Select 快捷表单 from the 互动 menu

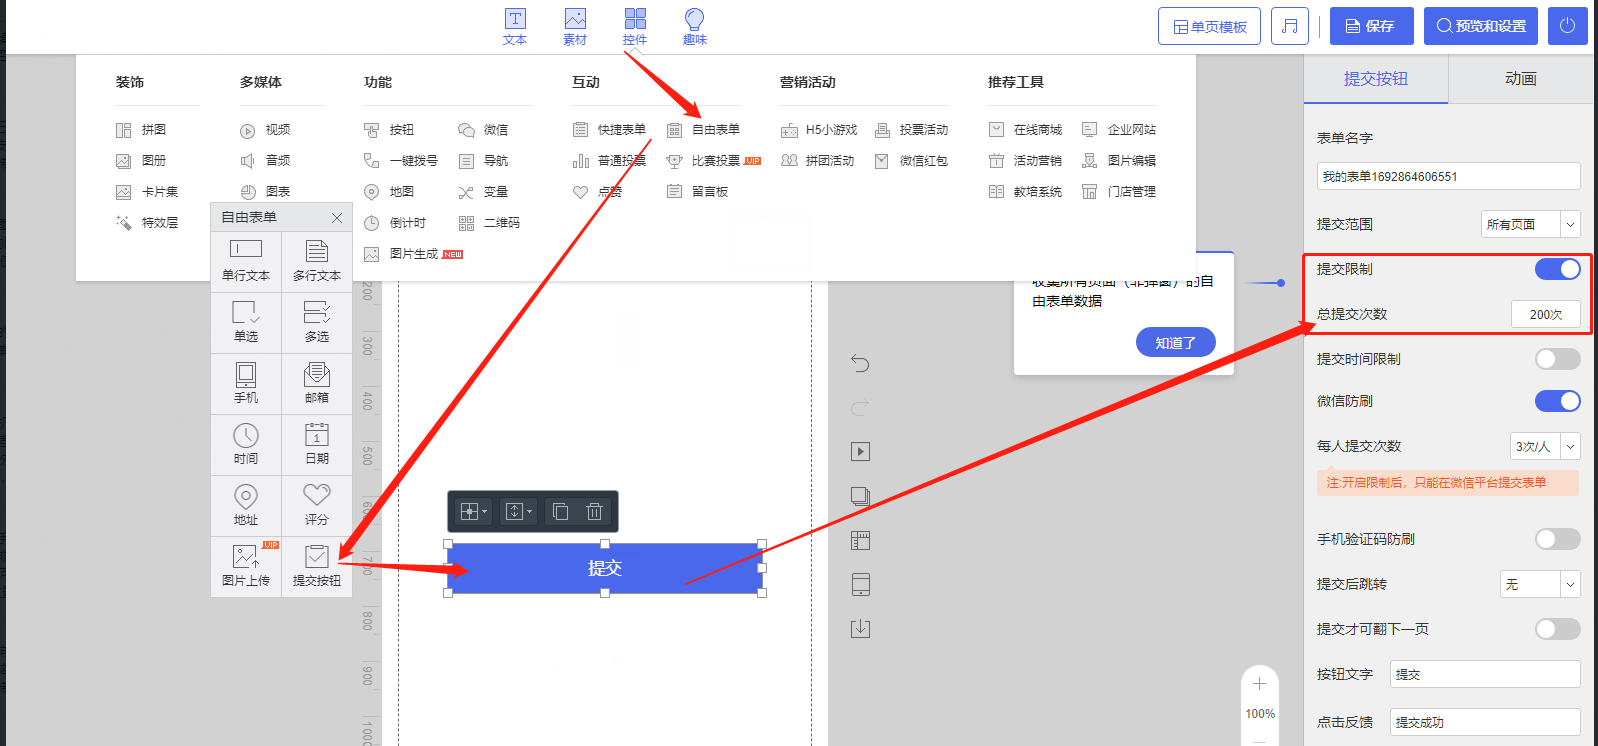[609, 130]
